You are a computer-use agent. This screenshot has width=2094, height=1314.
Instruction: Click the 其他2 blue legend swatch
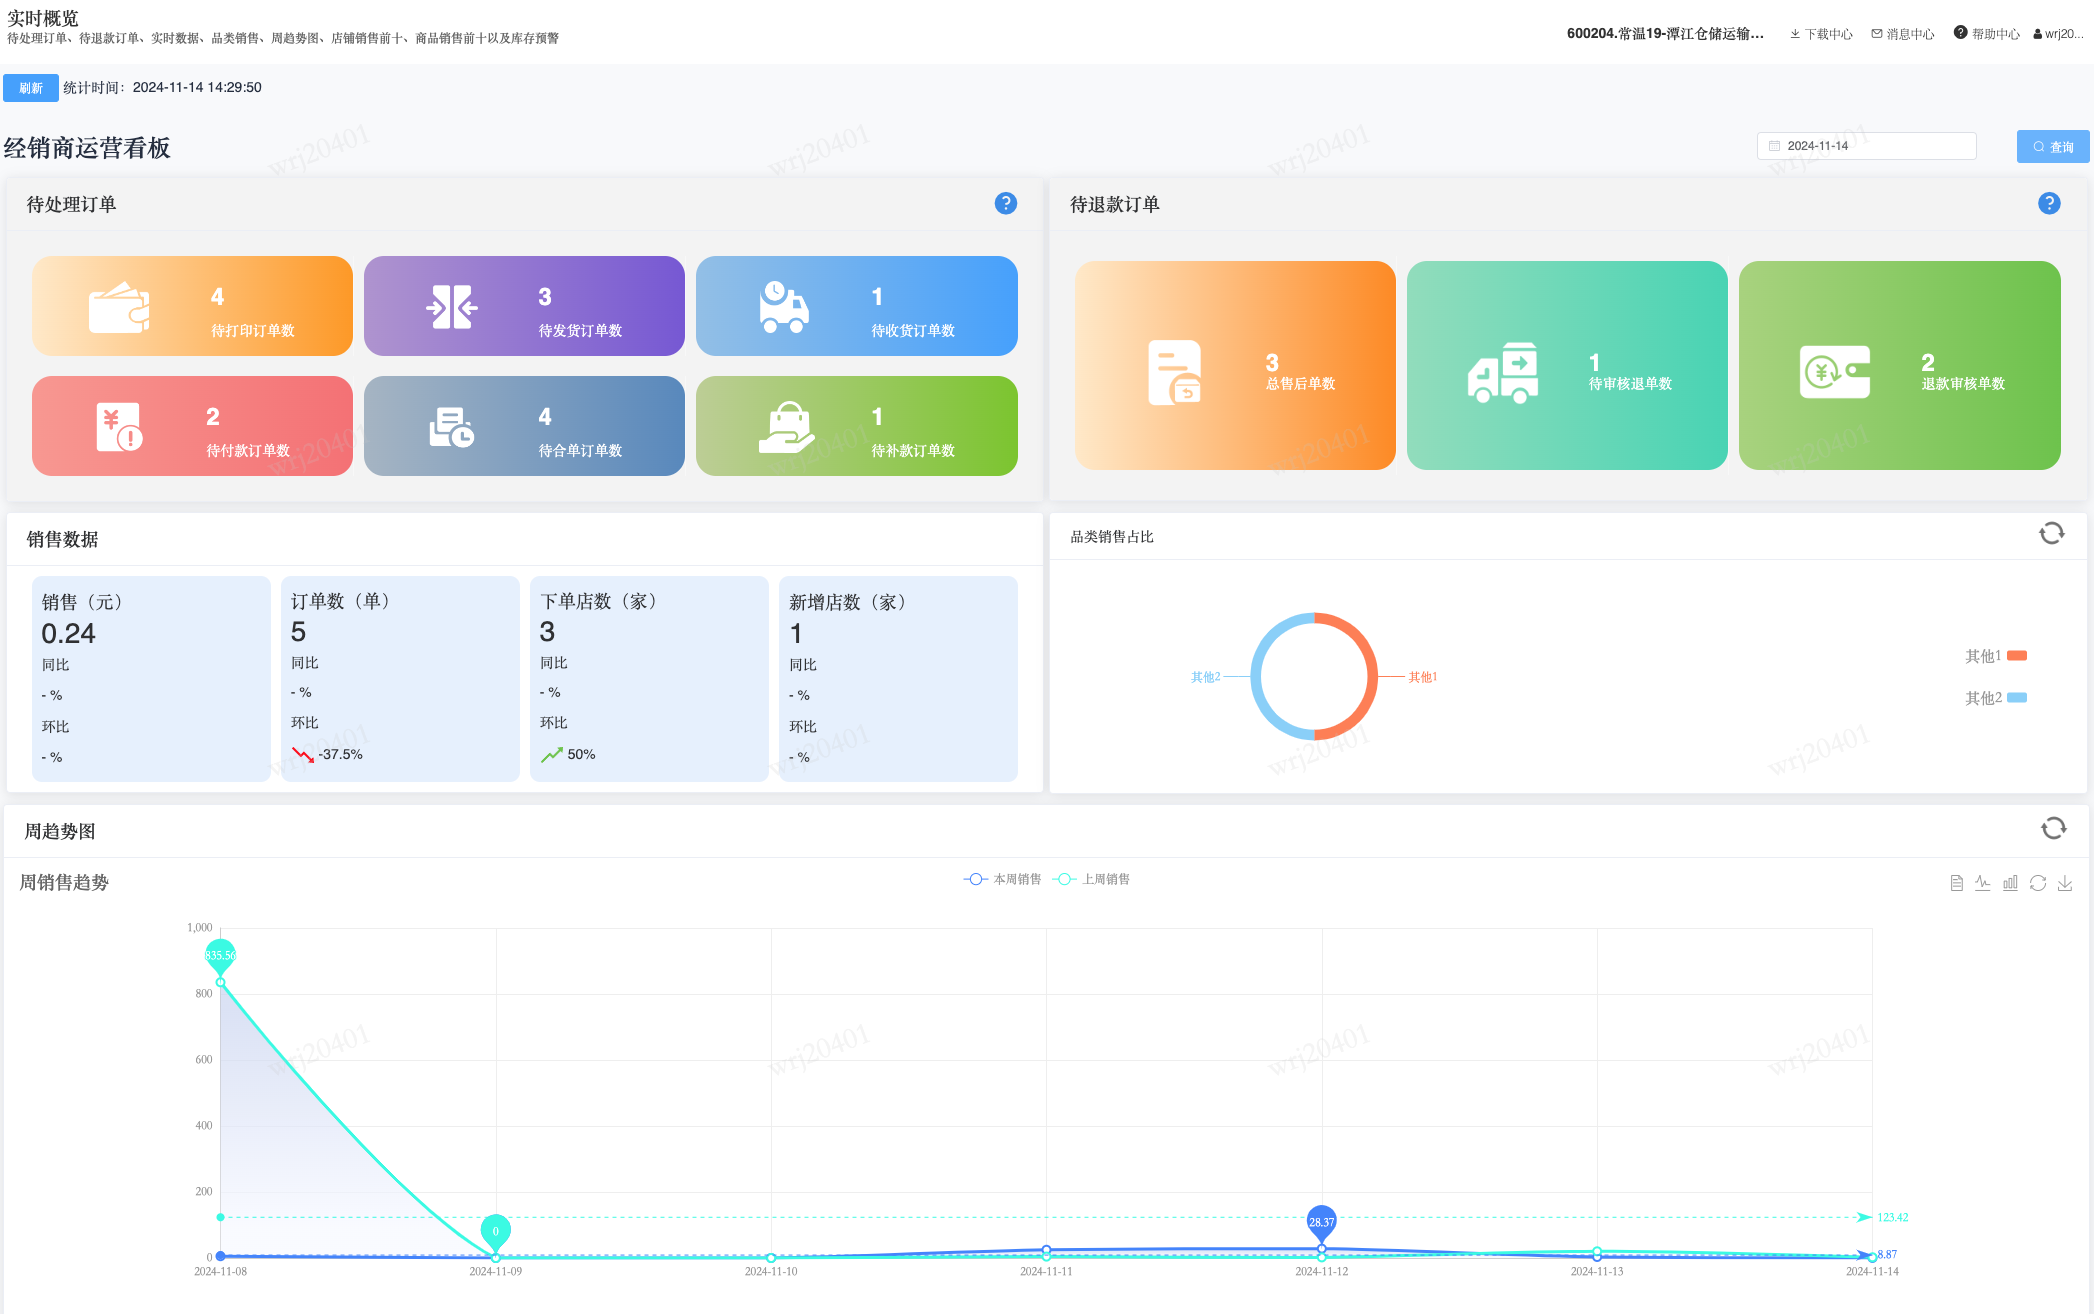[2017, 698]
